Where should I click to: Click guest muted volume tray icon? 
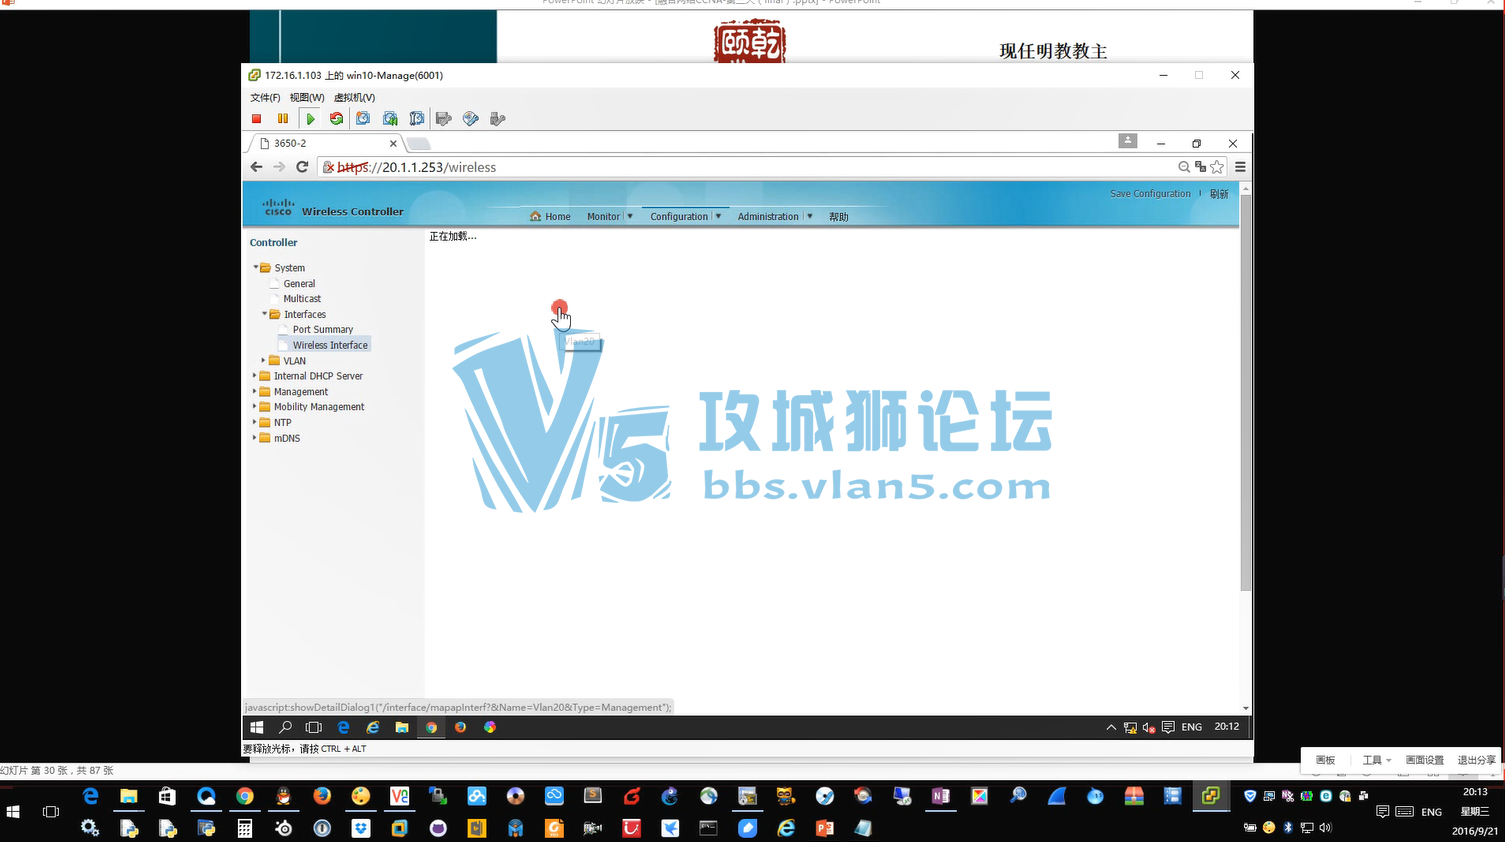pyautogui.click(x=1149, y=728)
